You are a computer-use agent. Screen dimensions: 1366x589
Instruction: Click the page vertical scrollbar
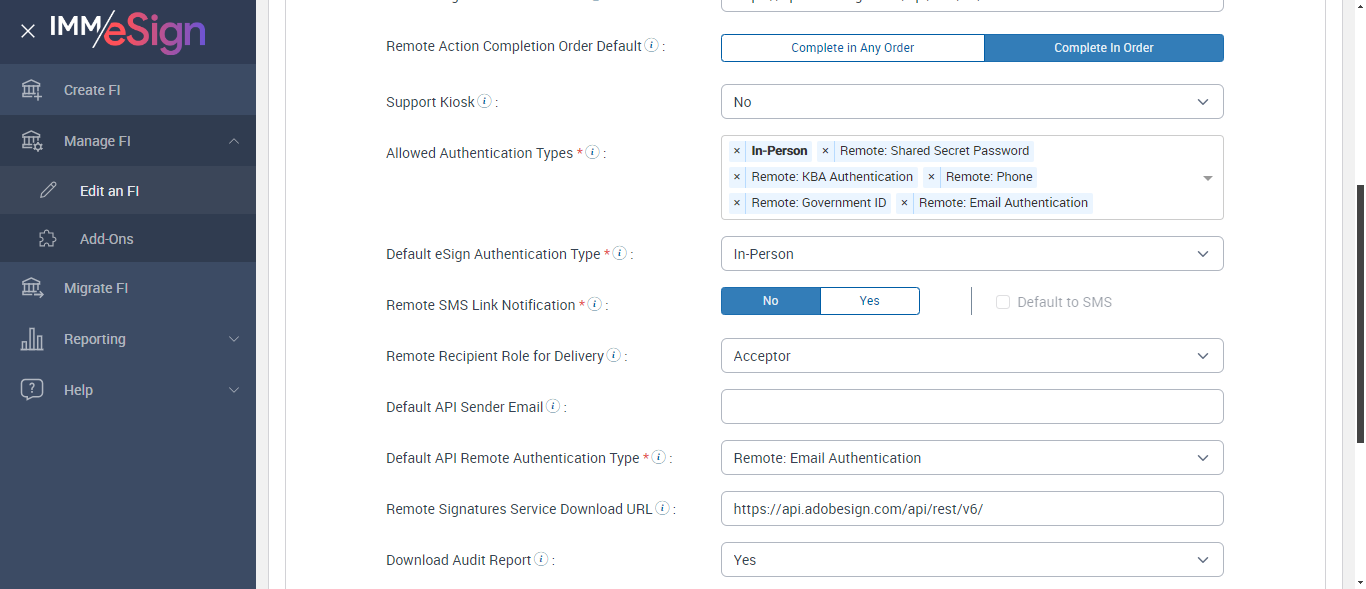click(1358, 310)
